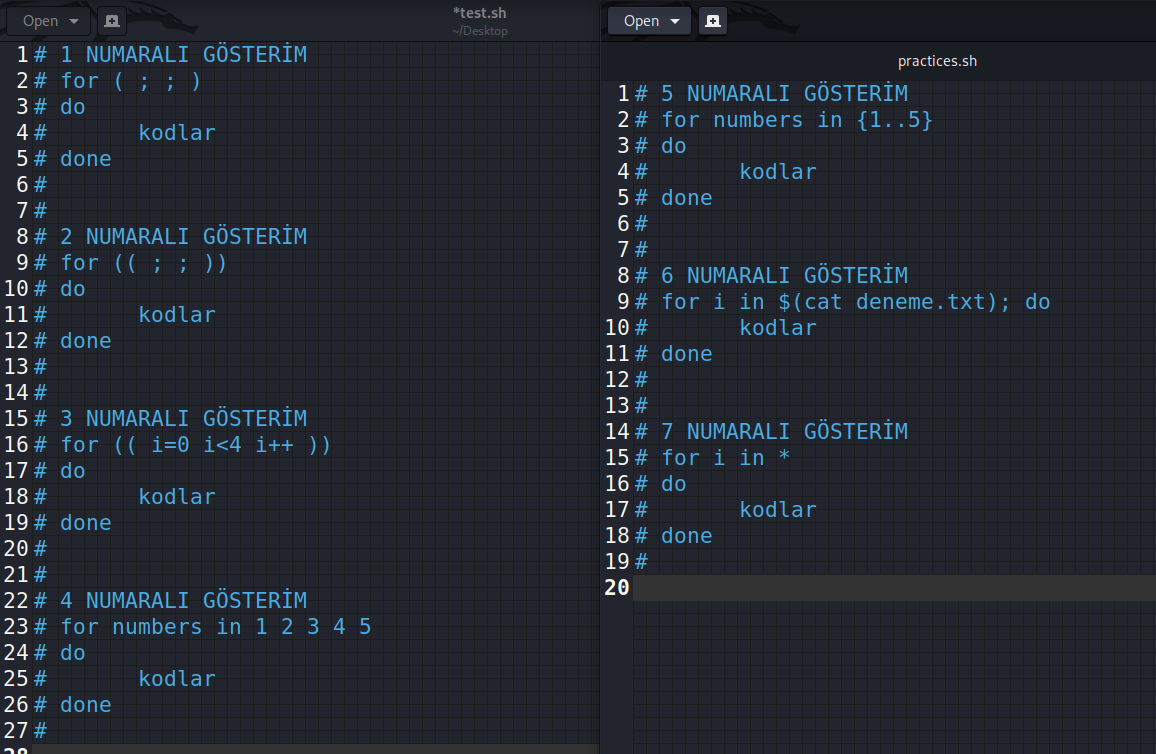Screen dimensions: 1156x754
Task: Select the practices.sh tab
Action: click(x=937, y=61)
